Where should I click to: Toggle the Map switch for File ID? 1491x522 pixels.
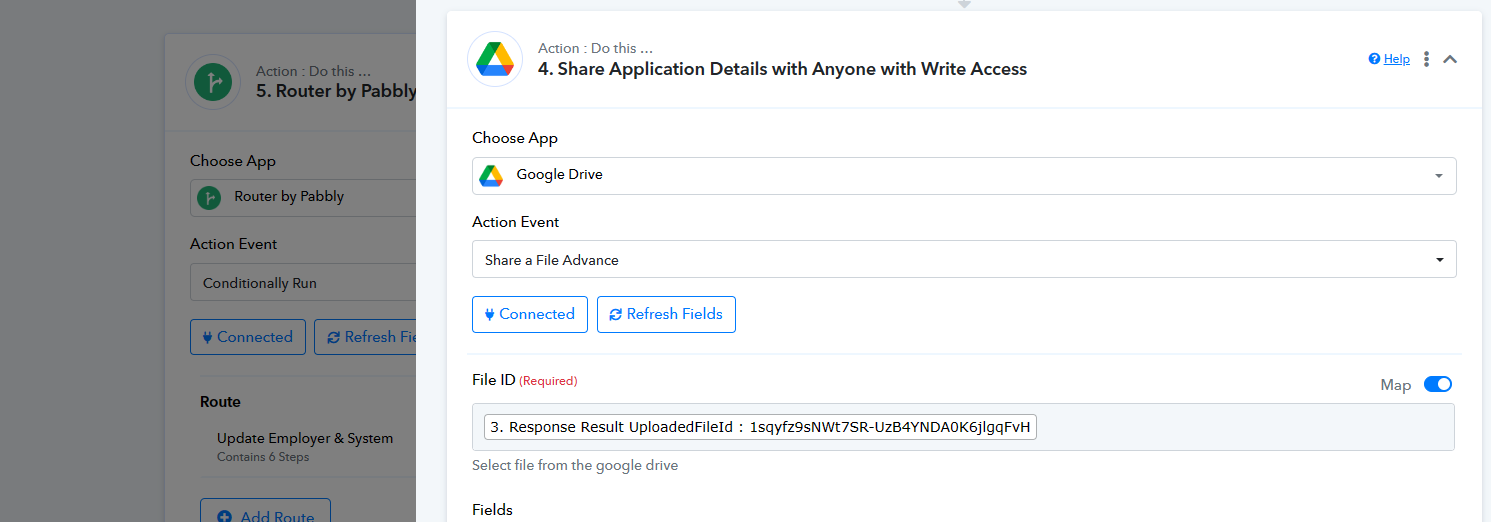tap(1437, 384)
